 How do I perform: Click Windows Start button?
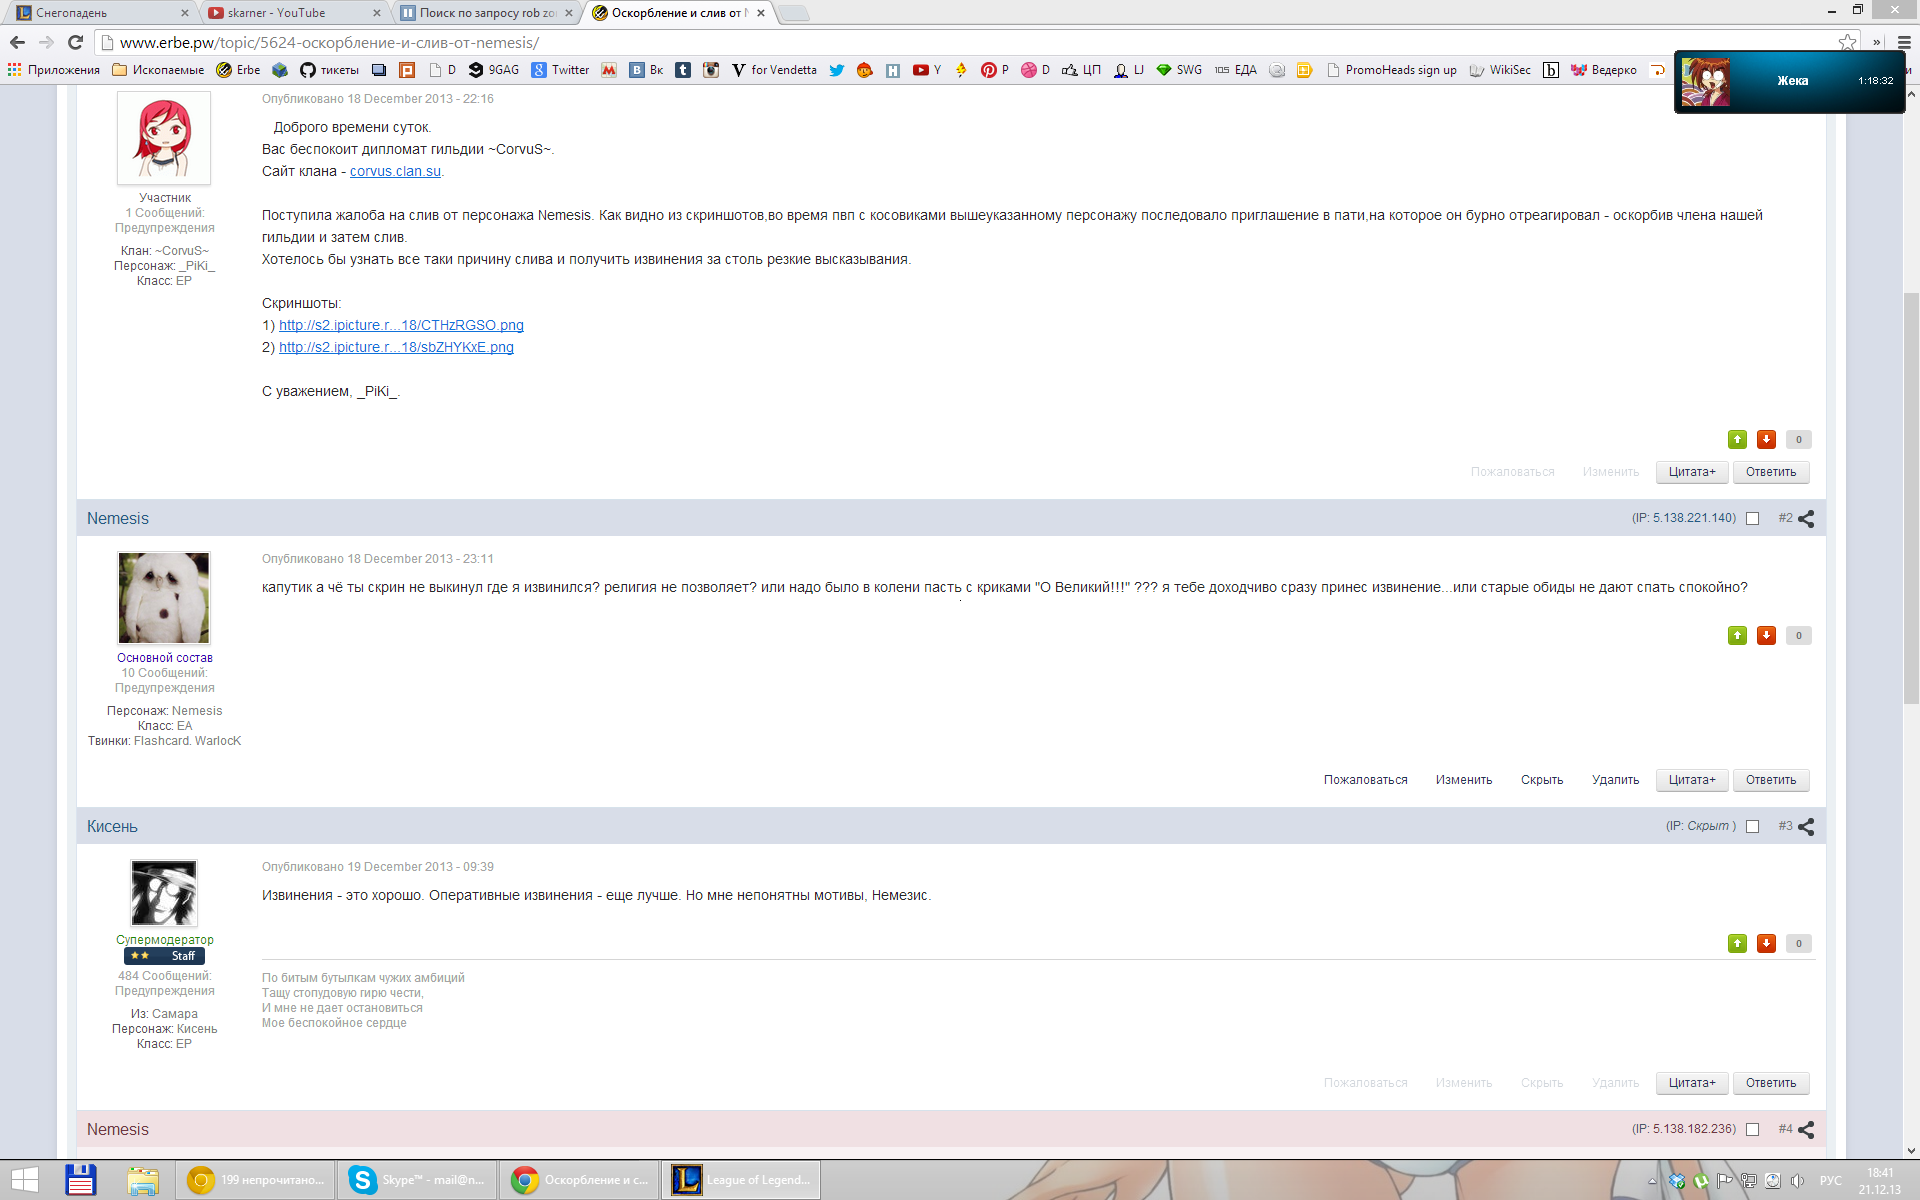25,1180
